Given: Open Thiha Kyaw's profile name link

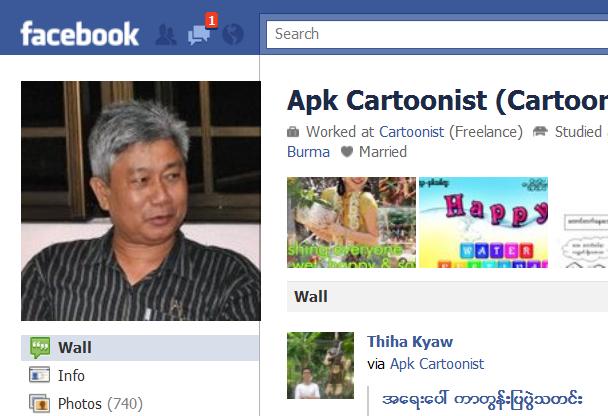Looking at the screenshot, I should (x=410, y=342).
